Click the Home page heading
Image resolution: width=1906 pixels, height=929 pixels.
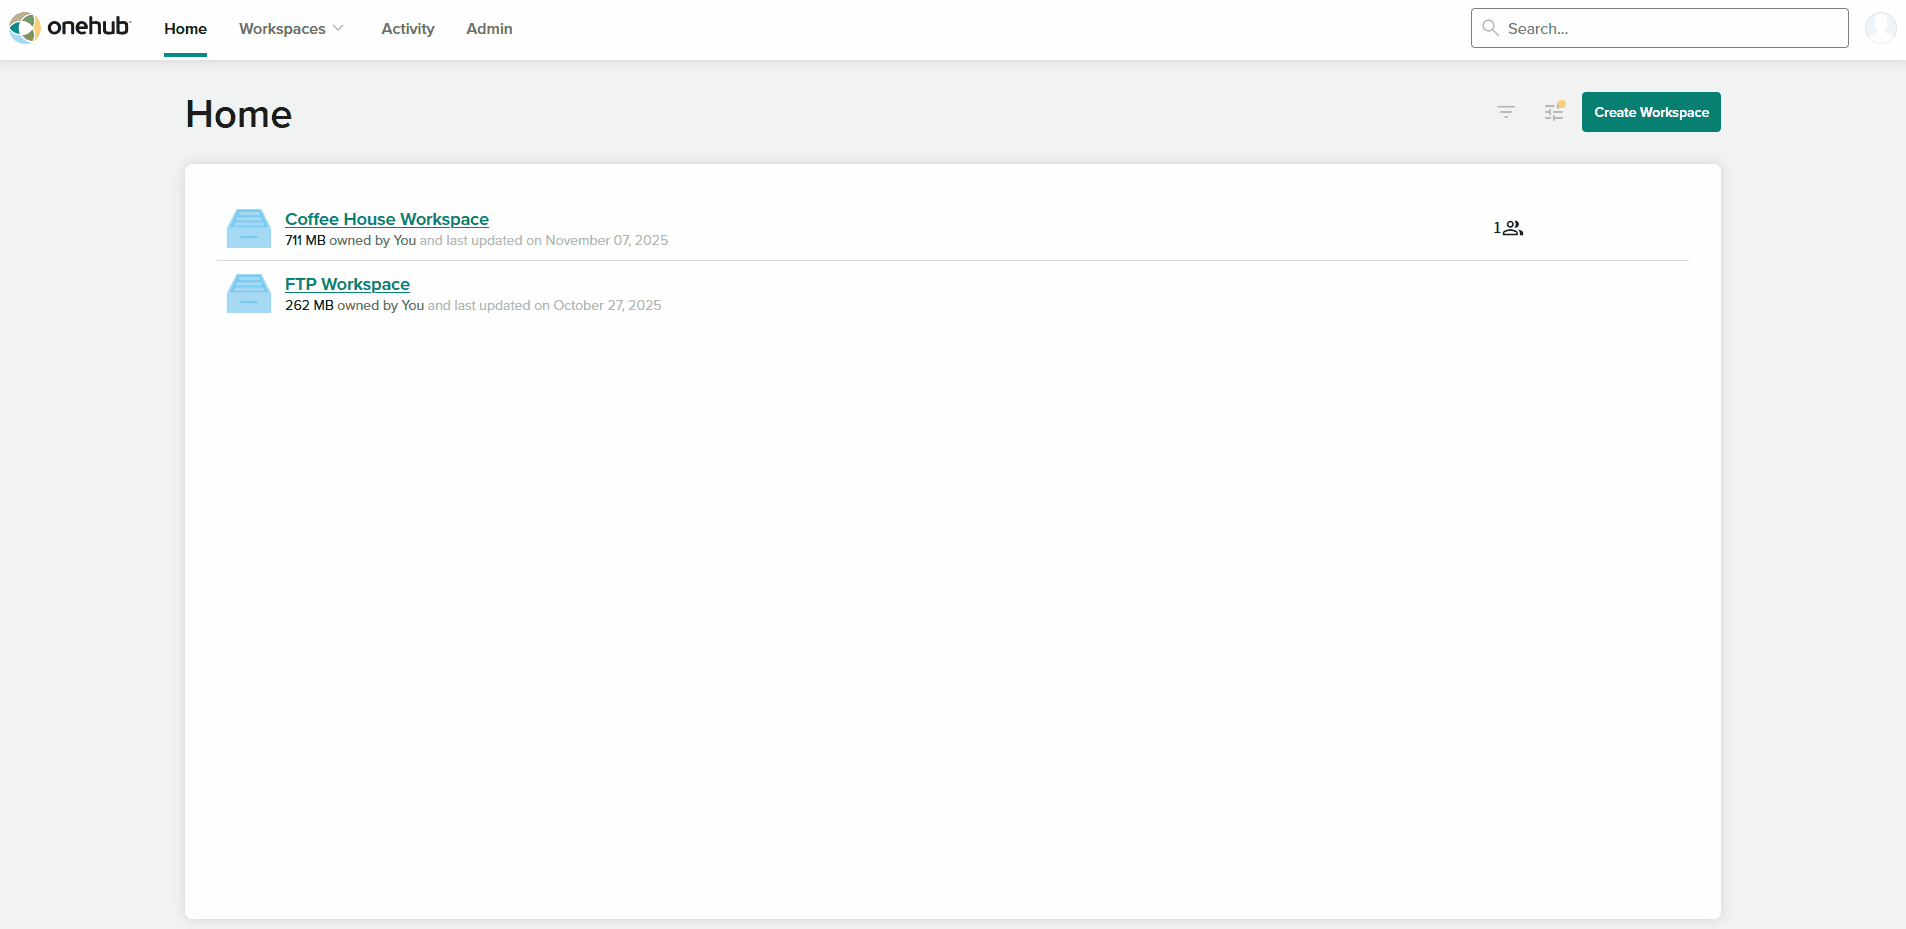point(239,114)
